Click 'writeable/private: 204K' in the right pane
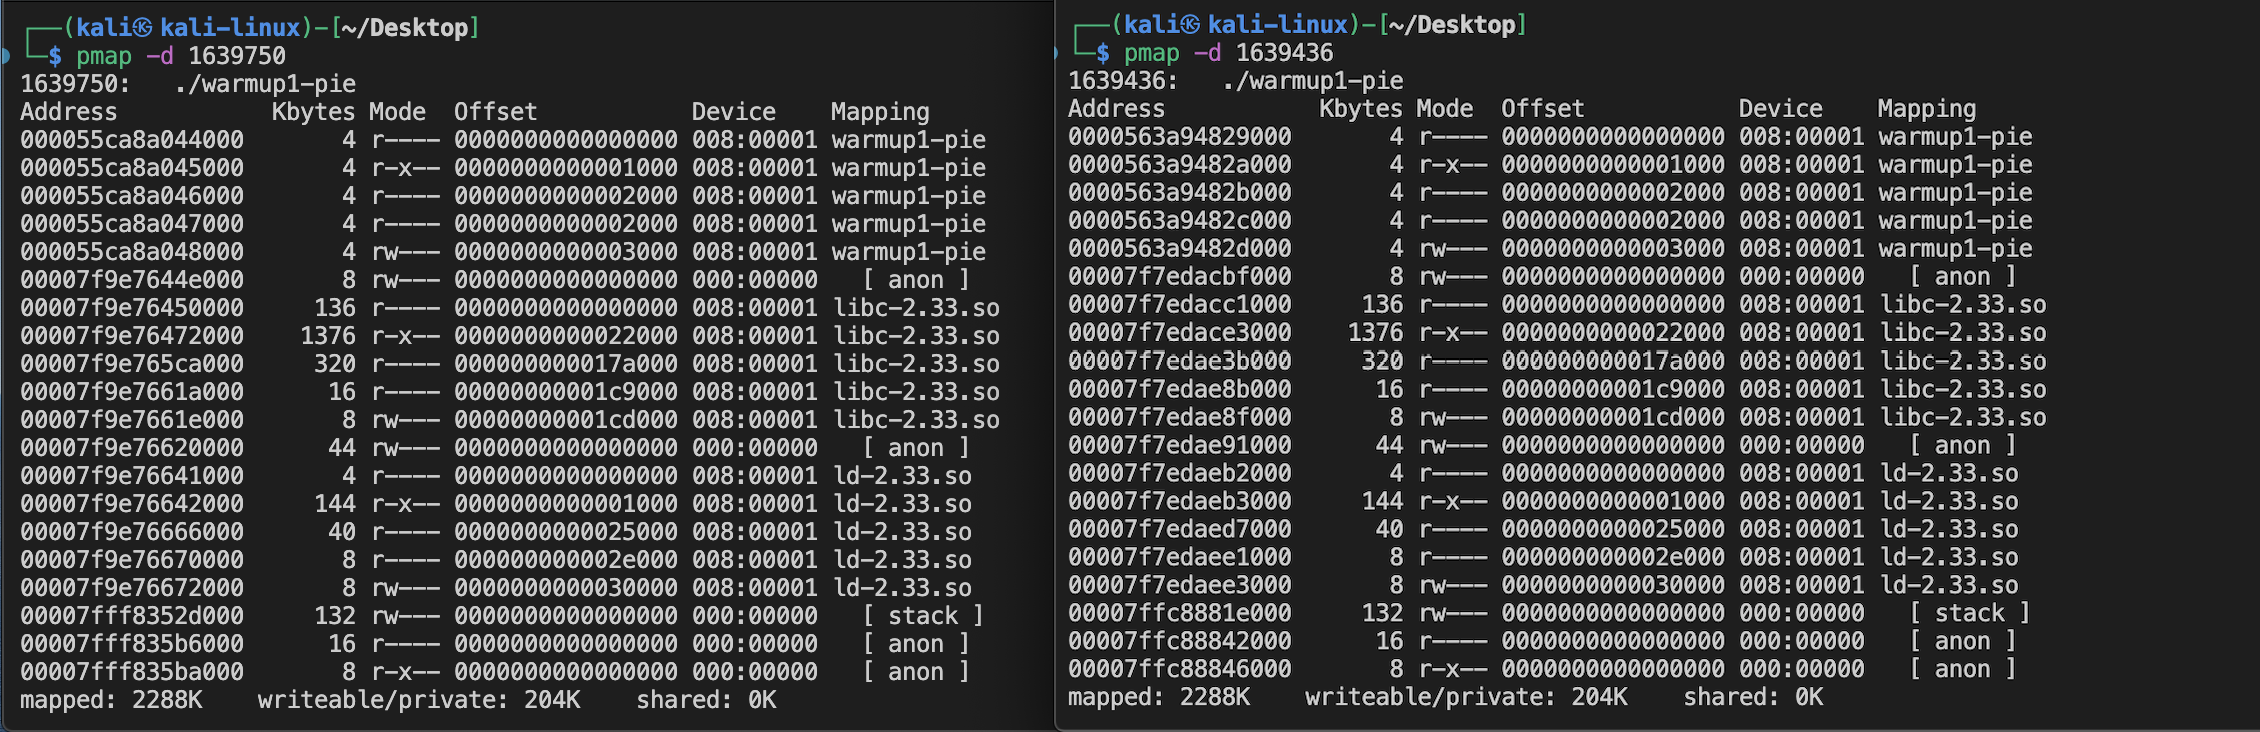Image resolution: width=2260 pixels, height=732 pixels. (1466, 697)
